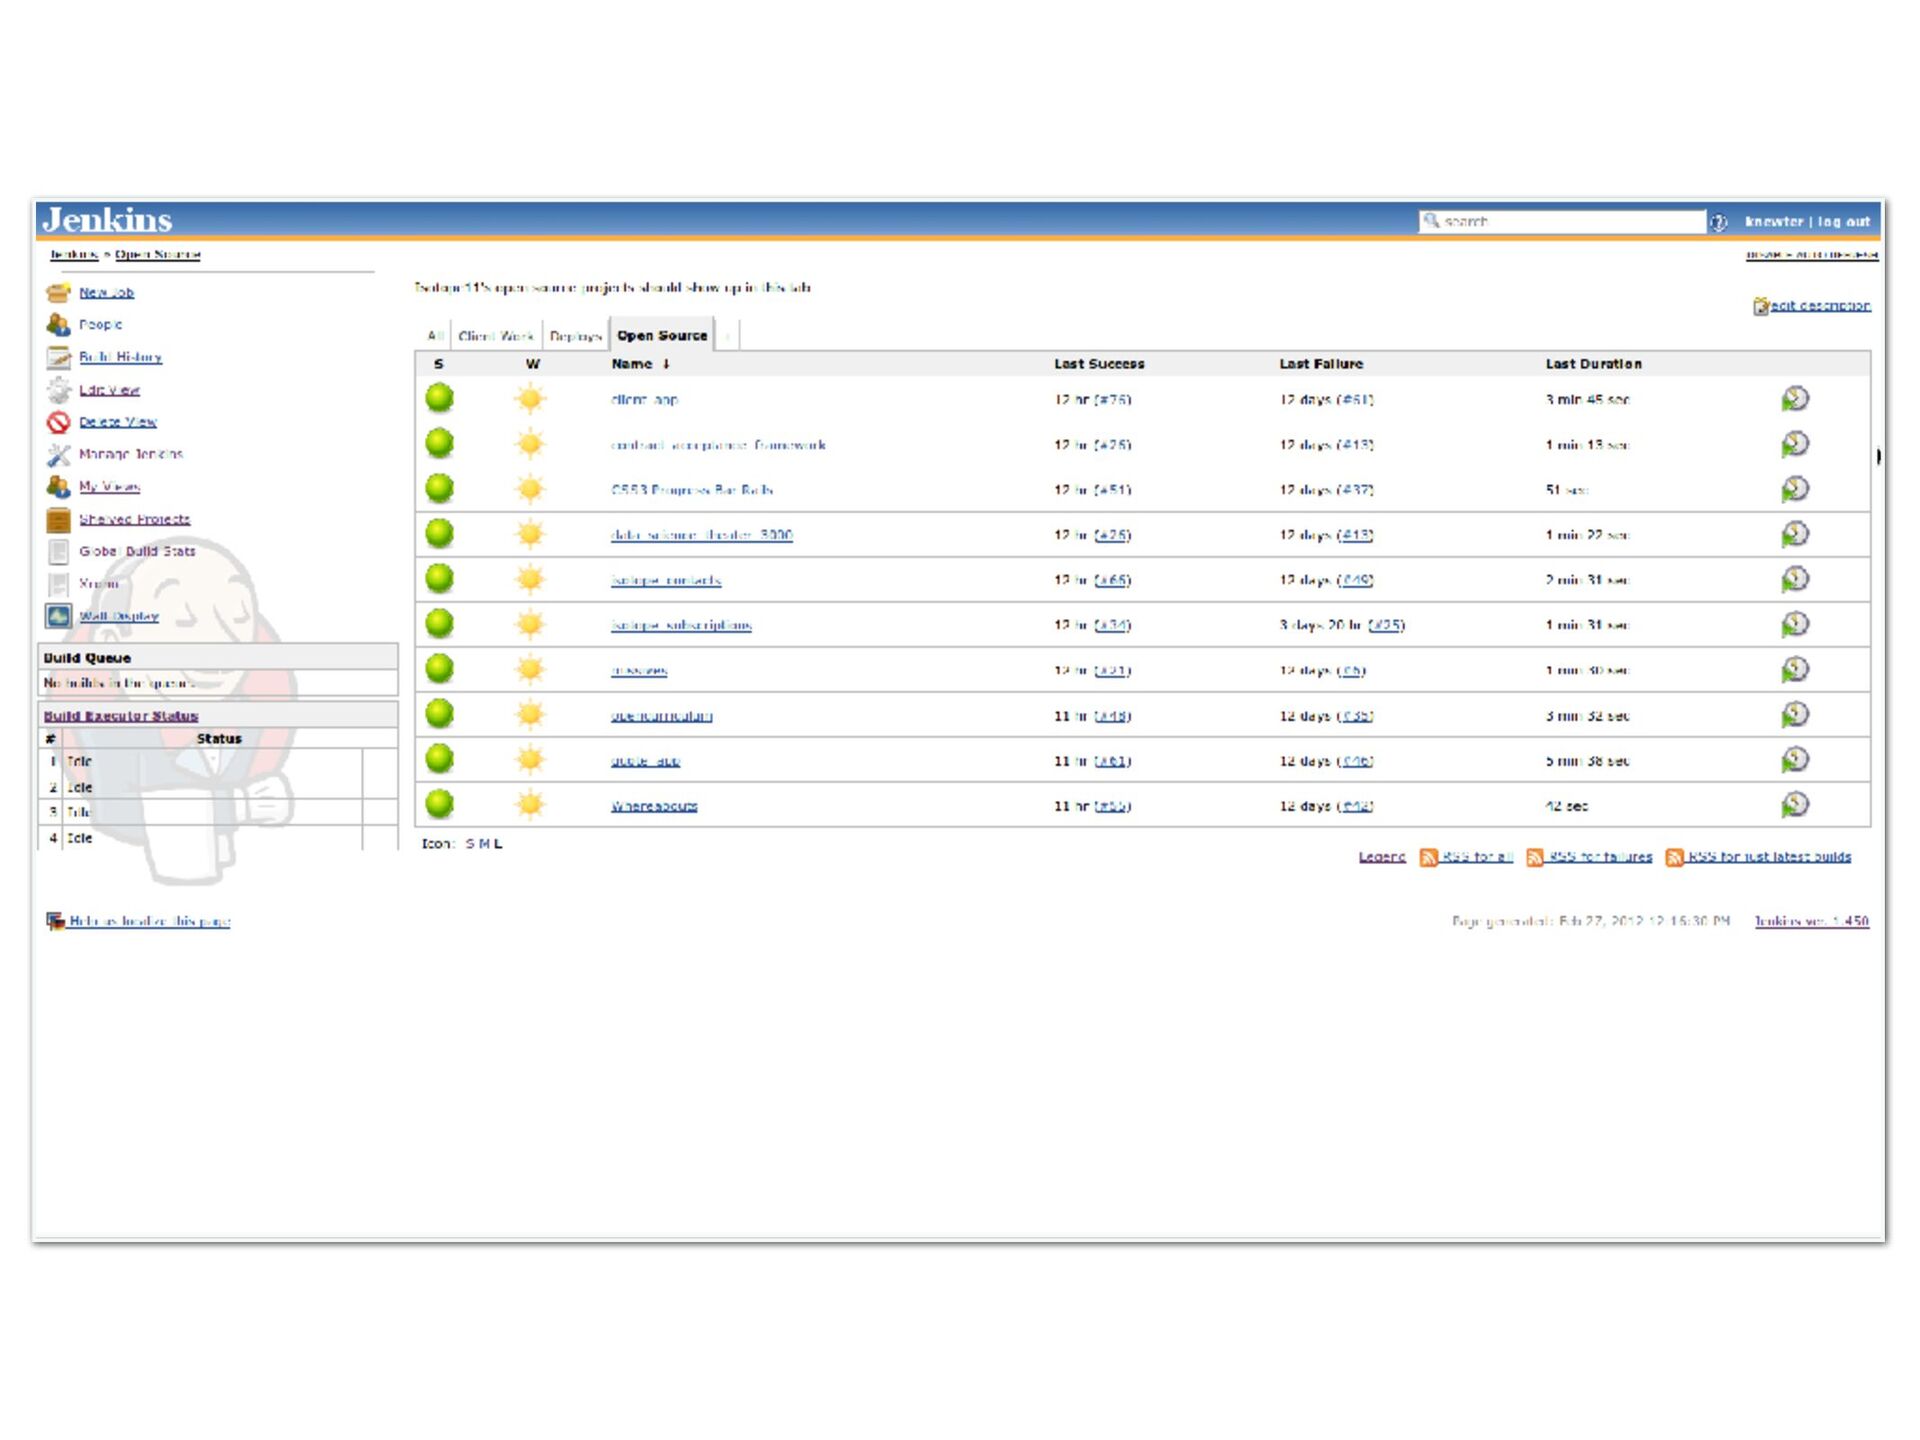
Task: Click the Manage Jenkins tools icon
Action: point(58,455)
